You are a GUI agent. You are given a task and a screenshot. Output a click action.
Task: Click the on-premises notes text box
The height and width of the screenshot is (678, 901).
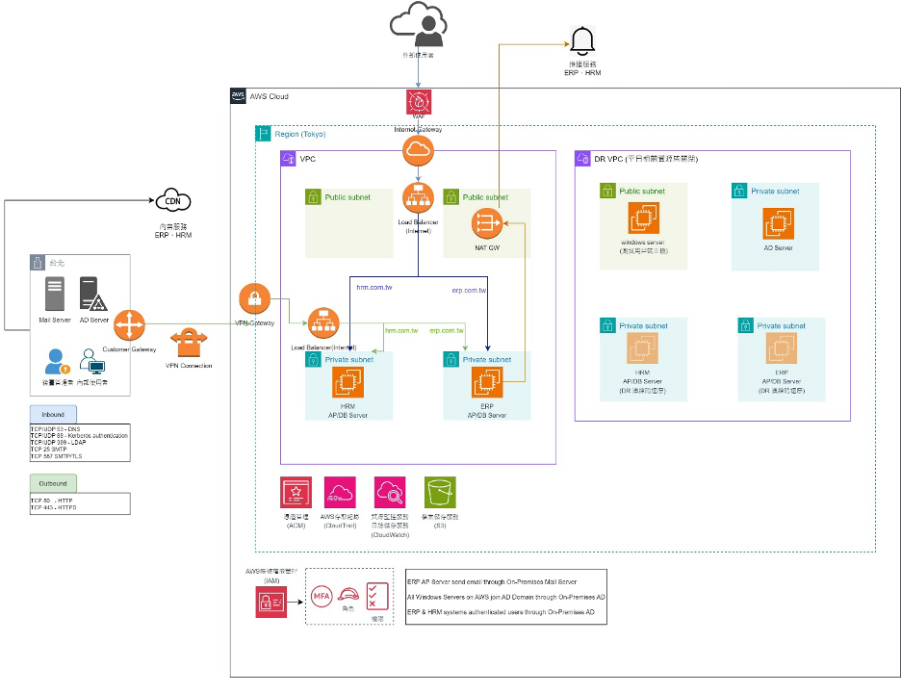pos(505,597)
